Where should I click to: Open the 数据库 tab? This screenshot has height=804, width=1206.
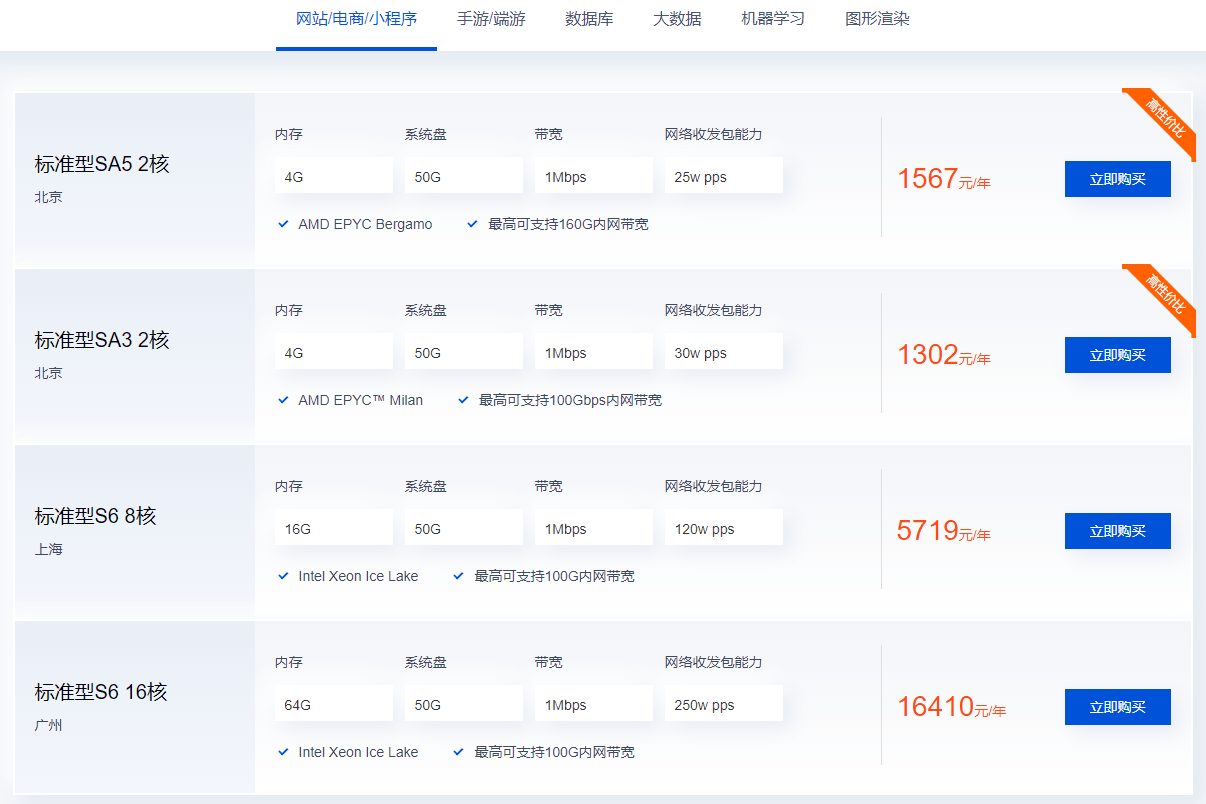pos(589,19)
